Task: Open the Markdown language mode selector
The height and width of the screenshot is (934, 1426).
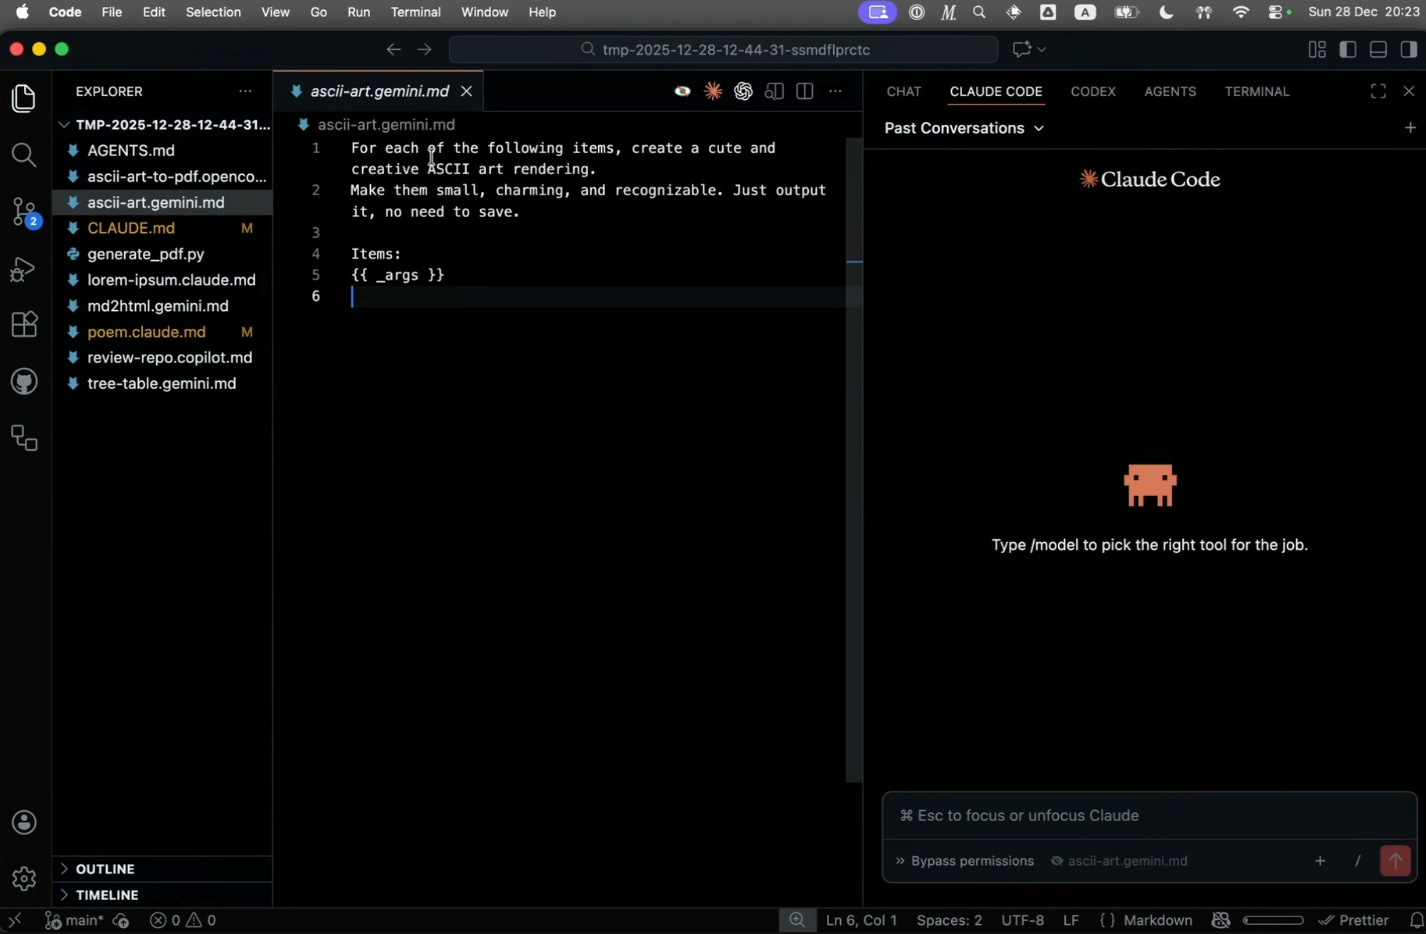Action: (1157, 920)
